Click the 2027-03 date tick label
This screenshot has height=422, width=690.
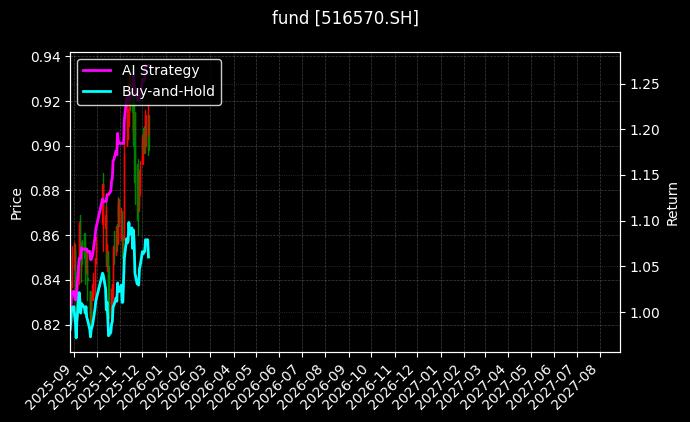[x=459, y=386]
